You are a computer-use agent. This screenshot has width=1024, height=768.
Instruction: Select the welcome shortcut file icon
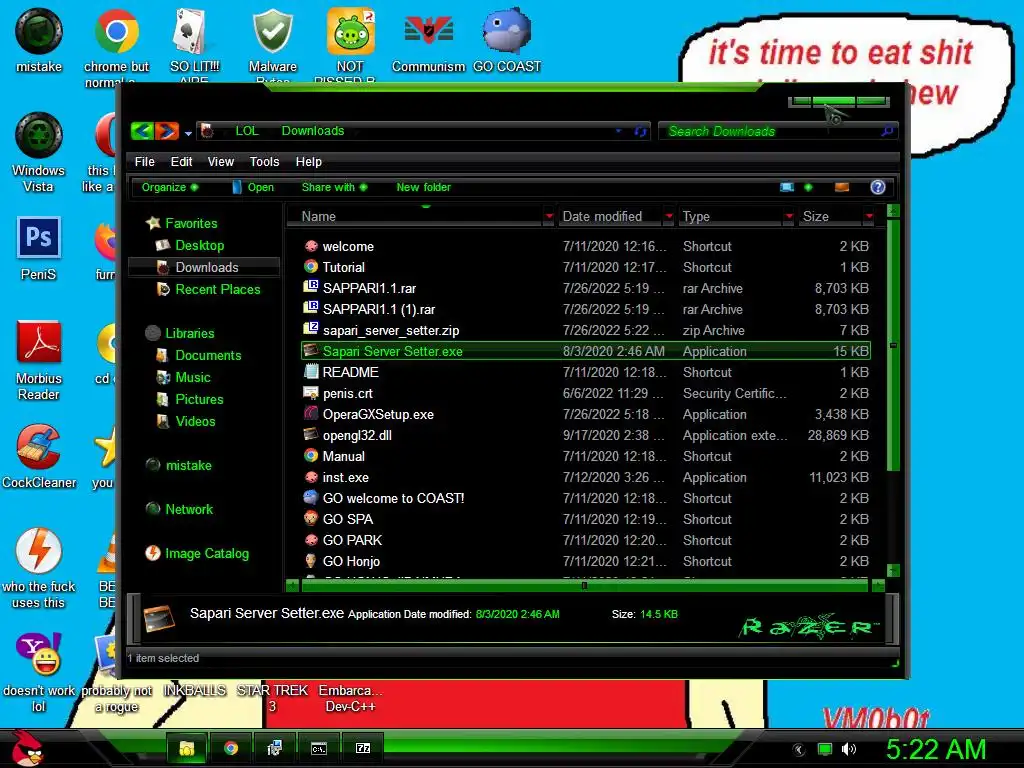pos(311,246)
